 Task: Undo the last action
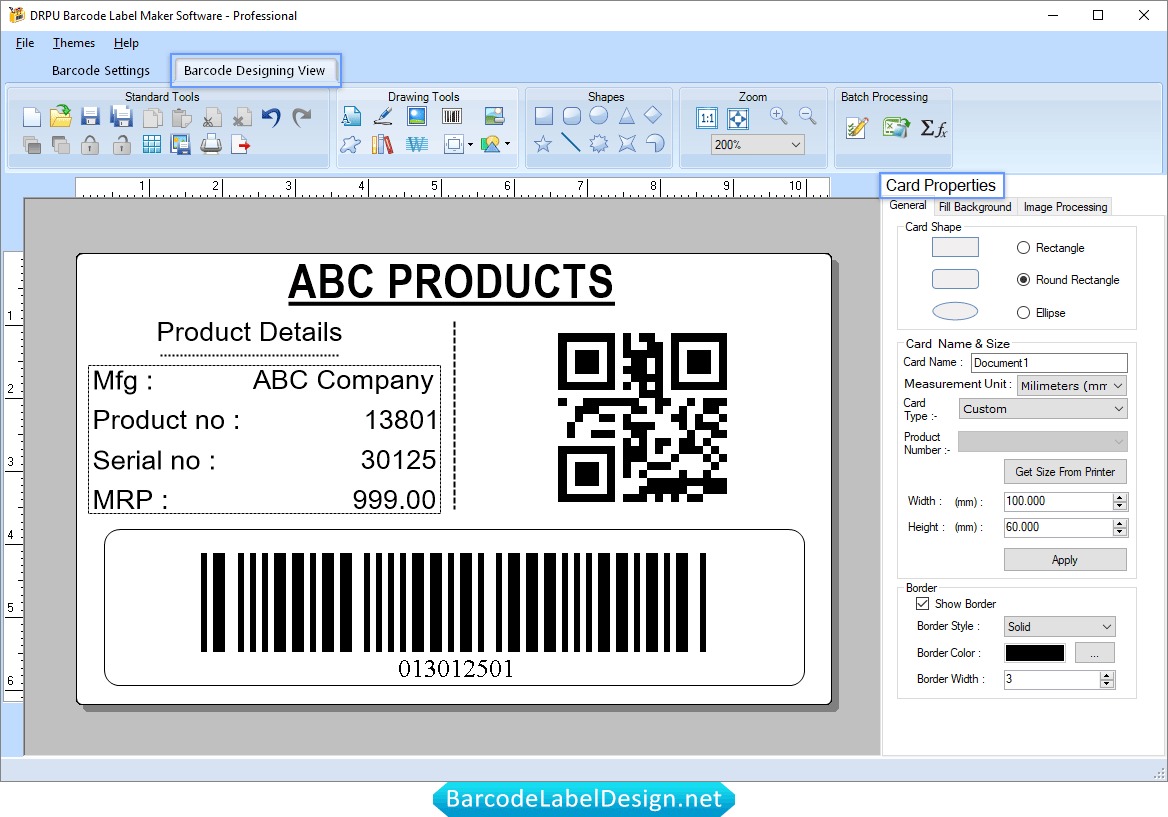pos(271,117)
